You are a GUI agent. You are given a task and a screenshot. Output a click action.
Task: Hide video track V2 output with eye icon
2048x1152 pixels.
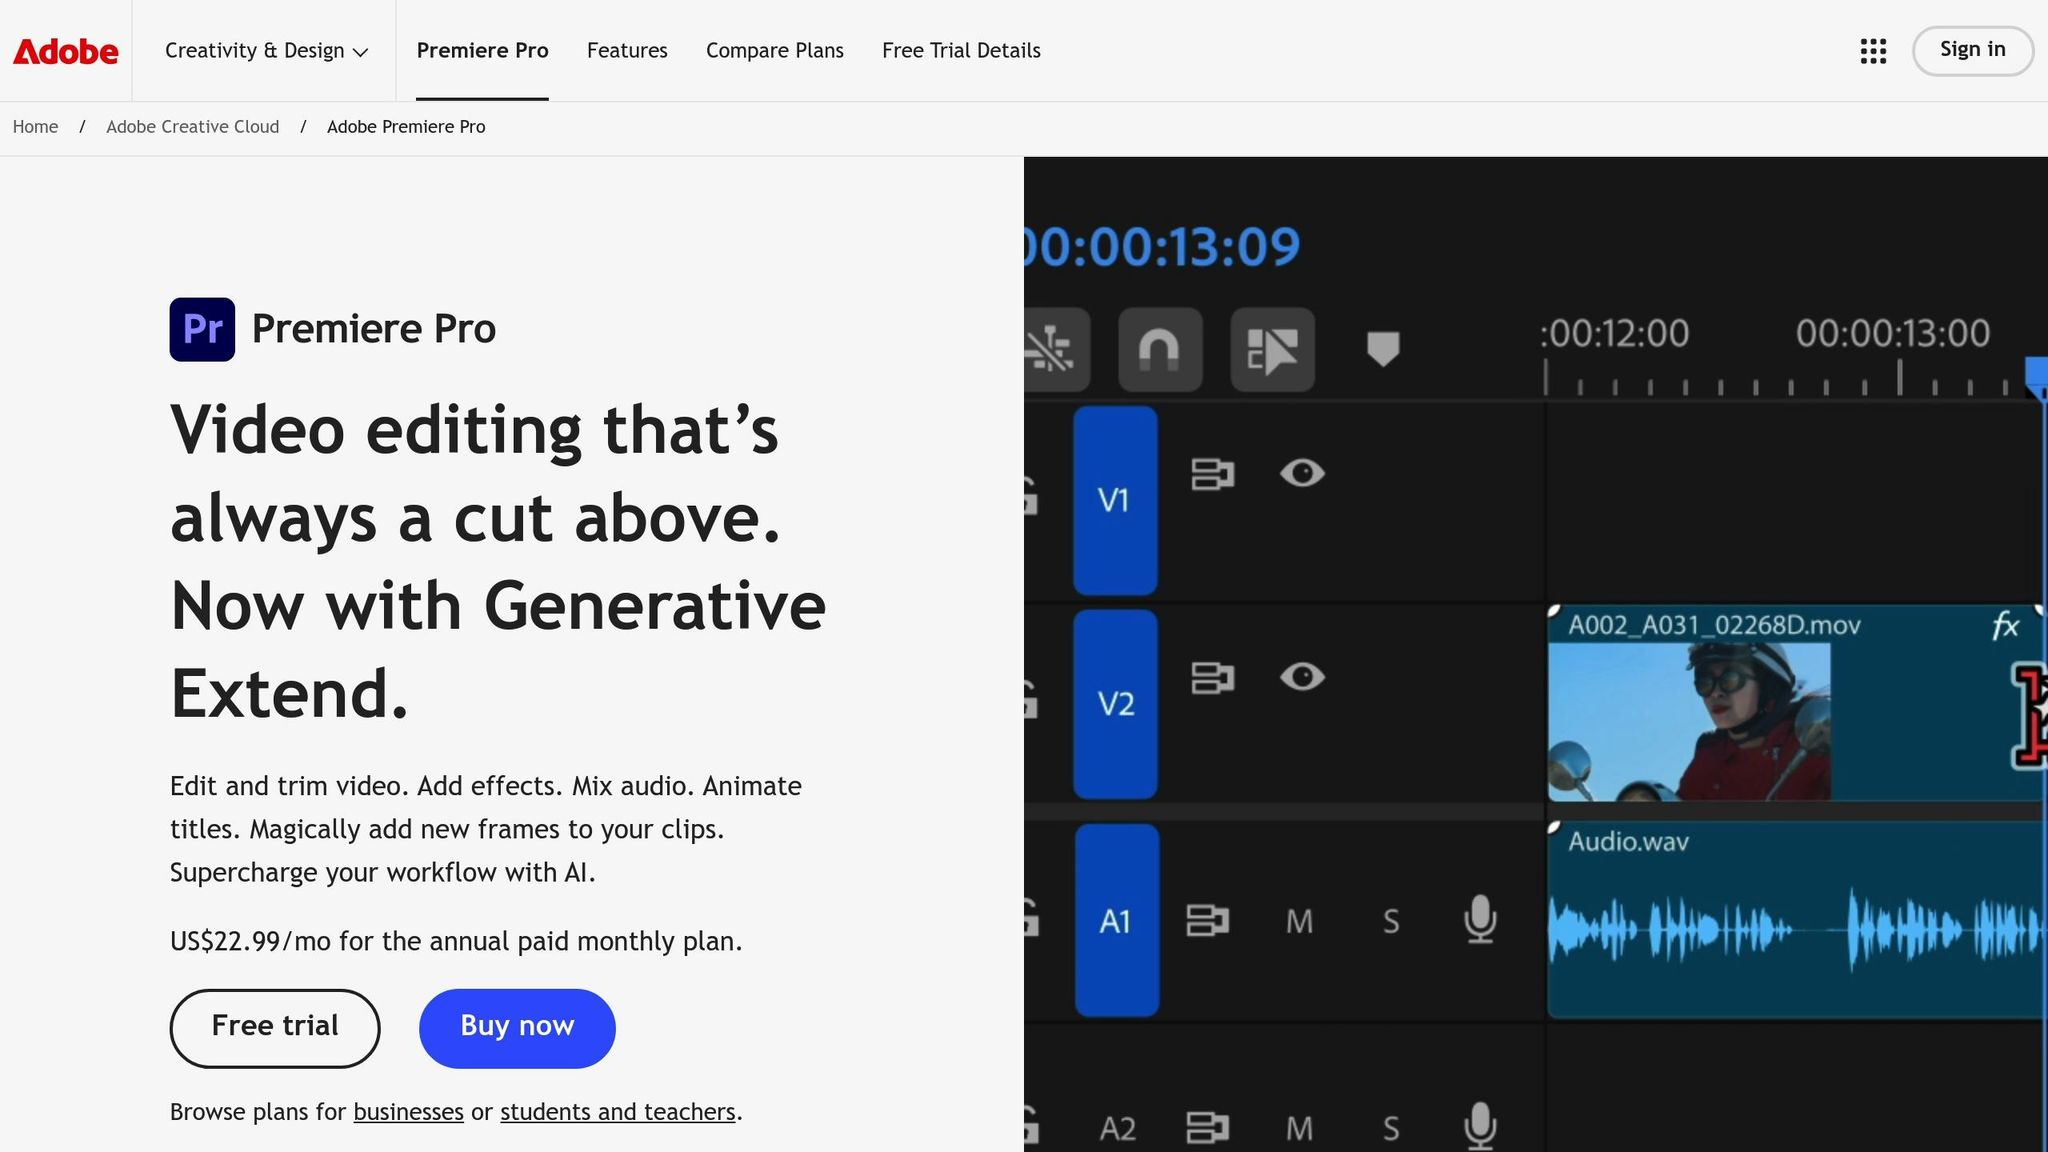(x=1303, y=677)
